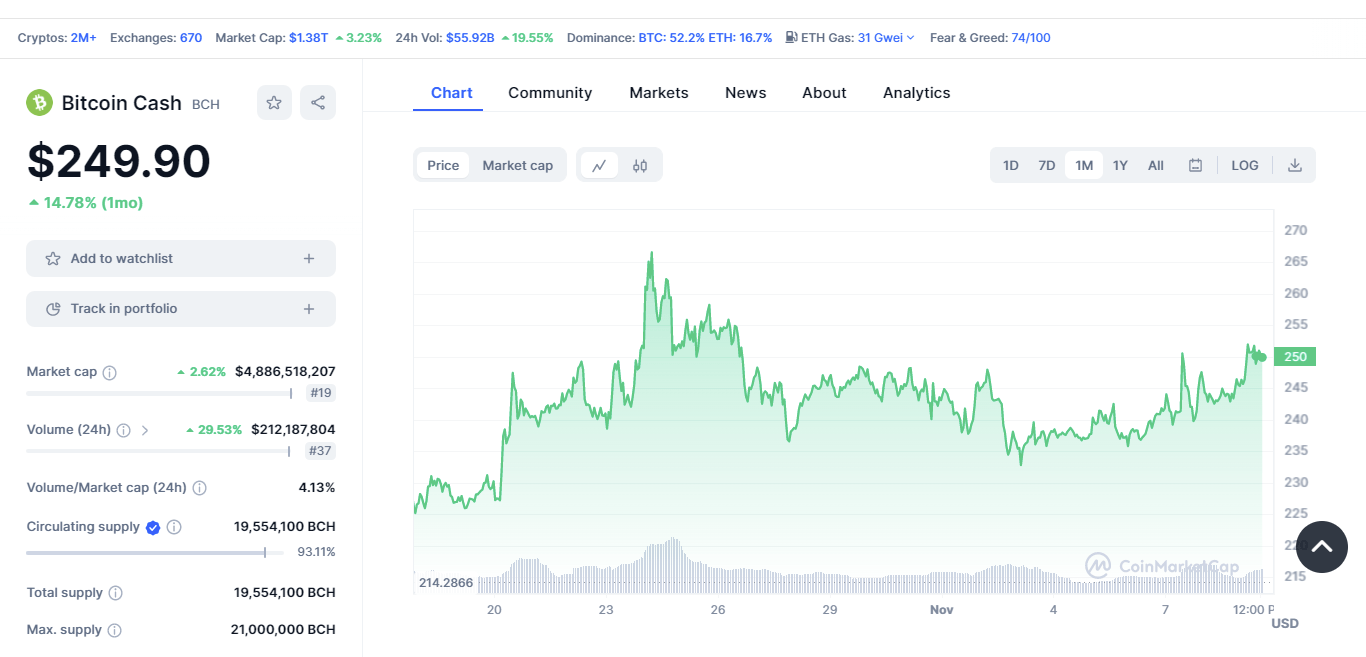Screen dimensions: 1366x657
Task: Click the #37 volume rank badge
Action: point(320,451)
